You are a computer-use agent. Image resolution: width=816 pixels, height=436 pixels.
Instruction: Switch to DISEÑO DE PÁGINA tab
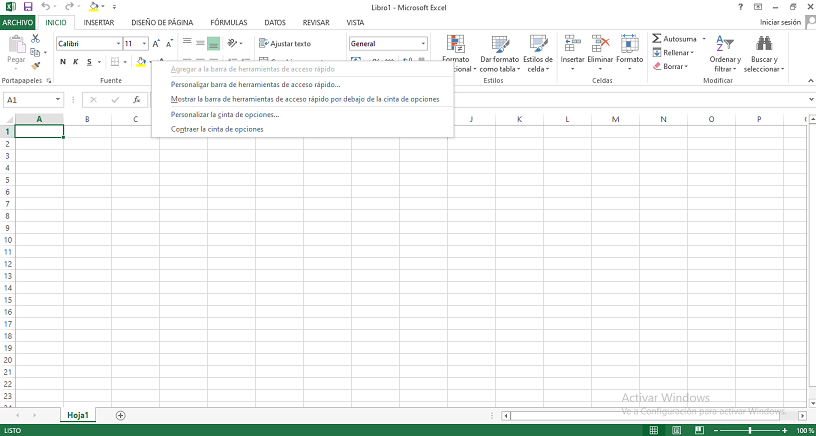point(162,22)
